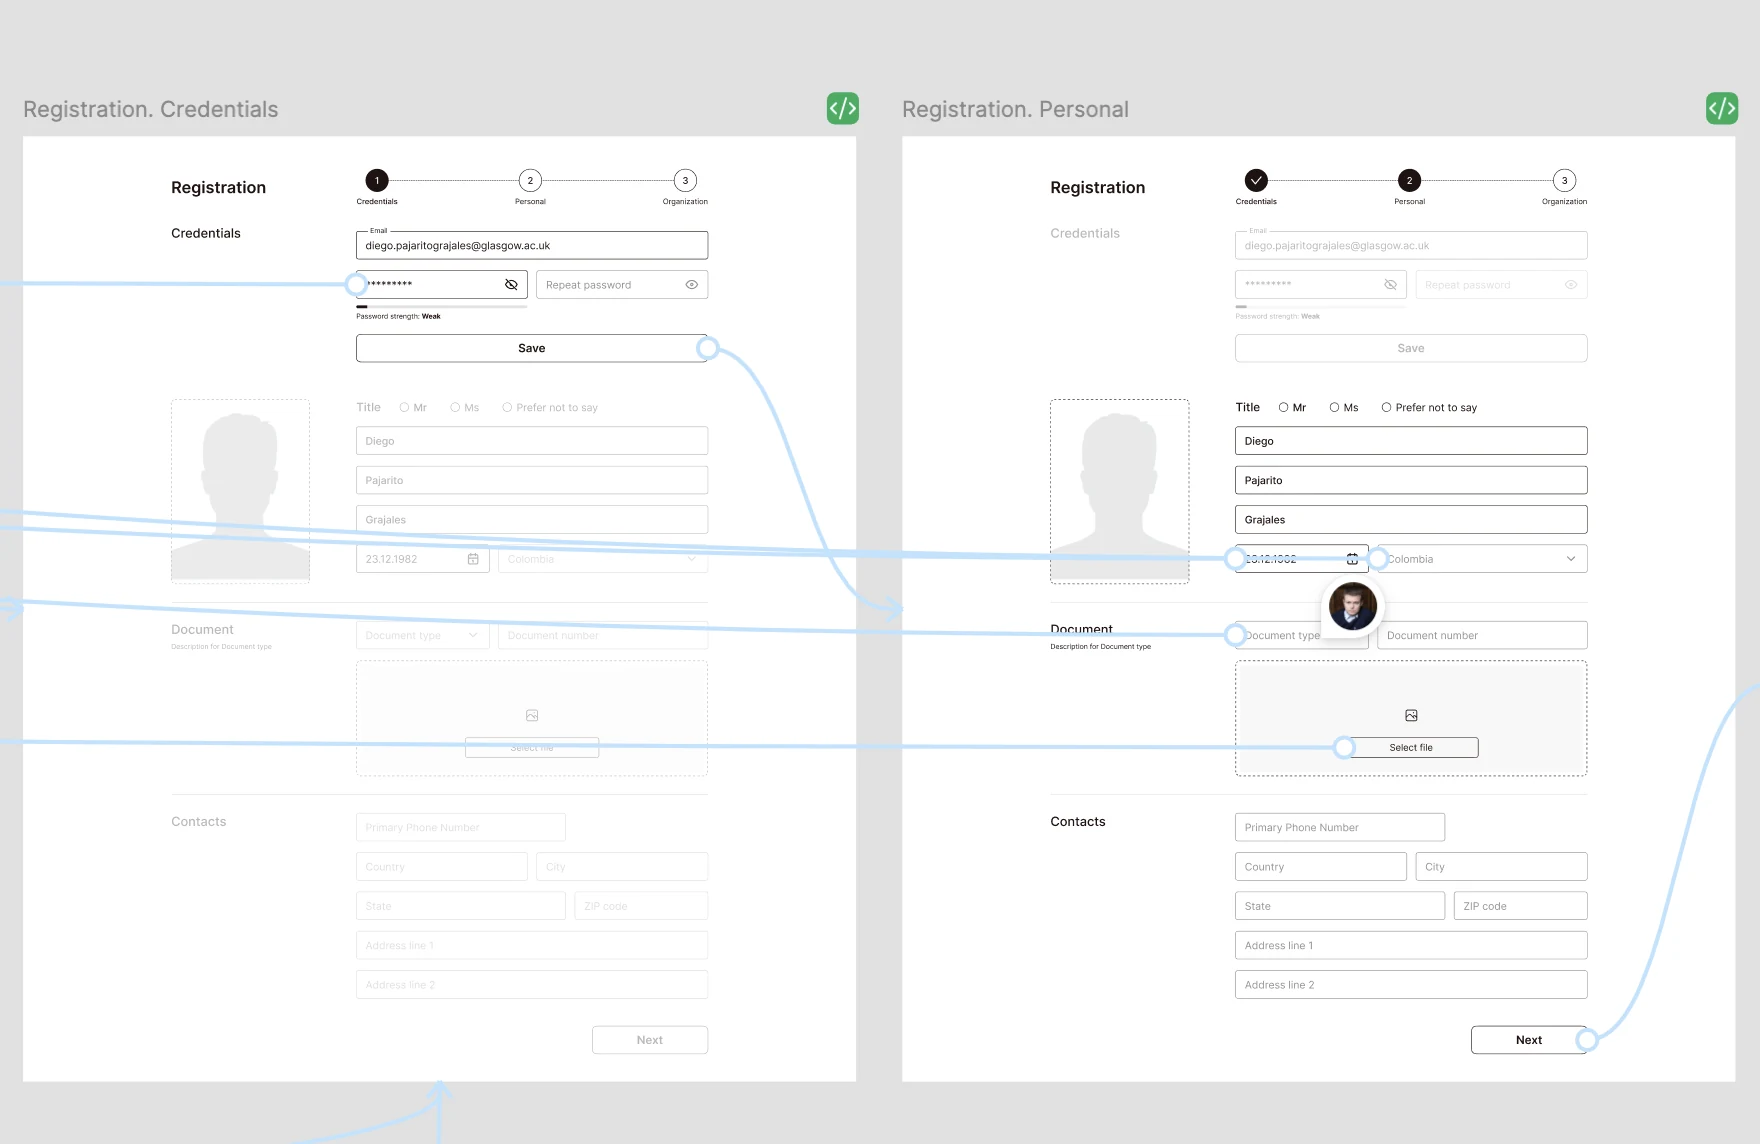Viewport: 1760px width, 1144px height.
Task: Toggle password visibility in Credentials frame password field
Action: (511, 285)
